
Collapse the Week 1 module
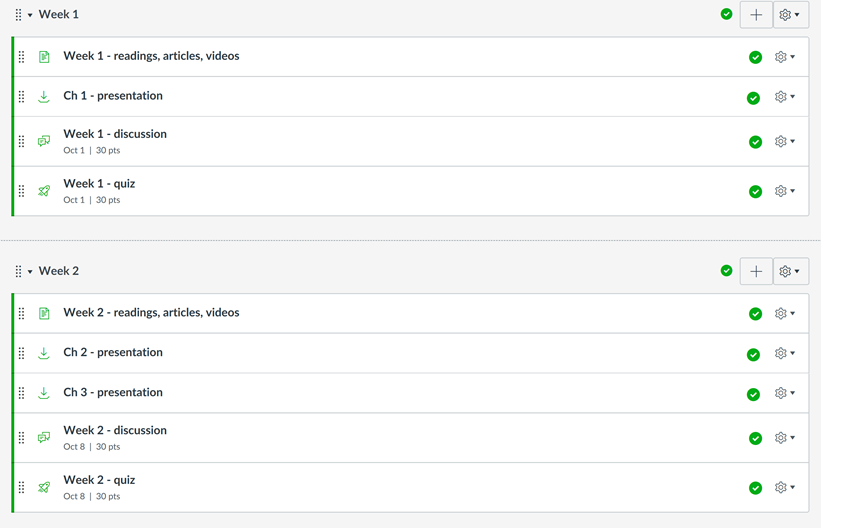coord(30,15)
